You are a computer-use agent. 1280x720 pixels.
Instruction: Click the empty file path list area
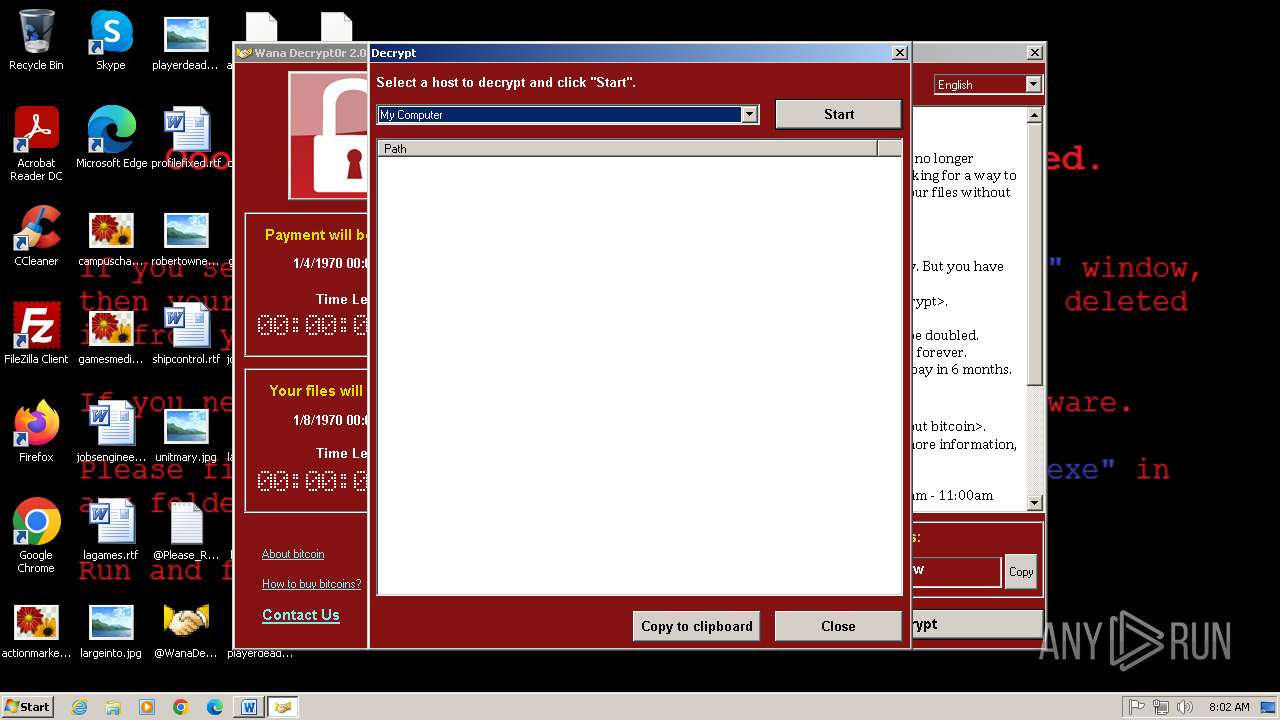coord(639,375)
